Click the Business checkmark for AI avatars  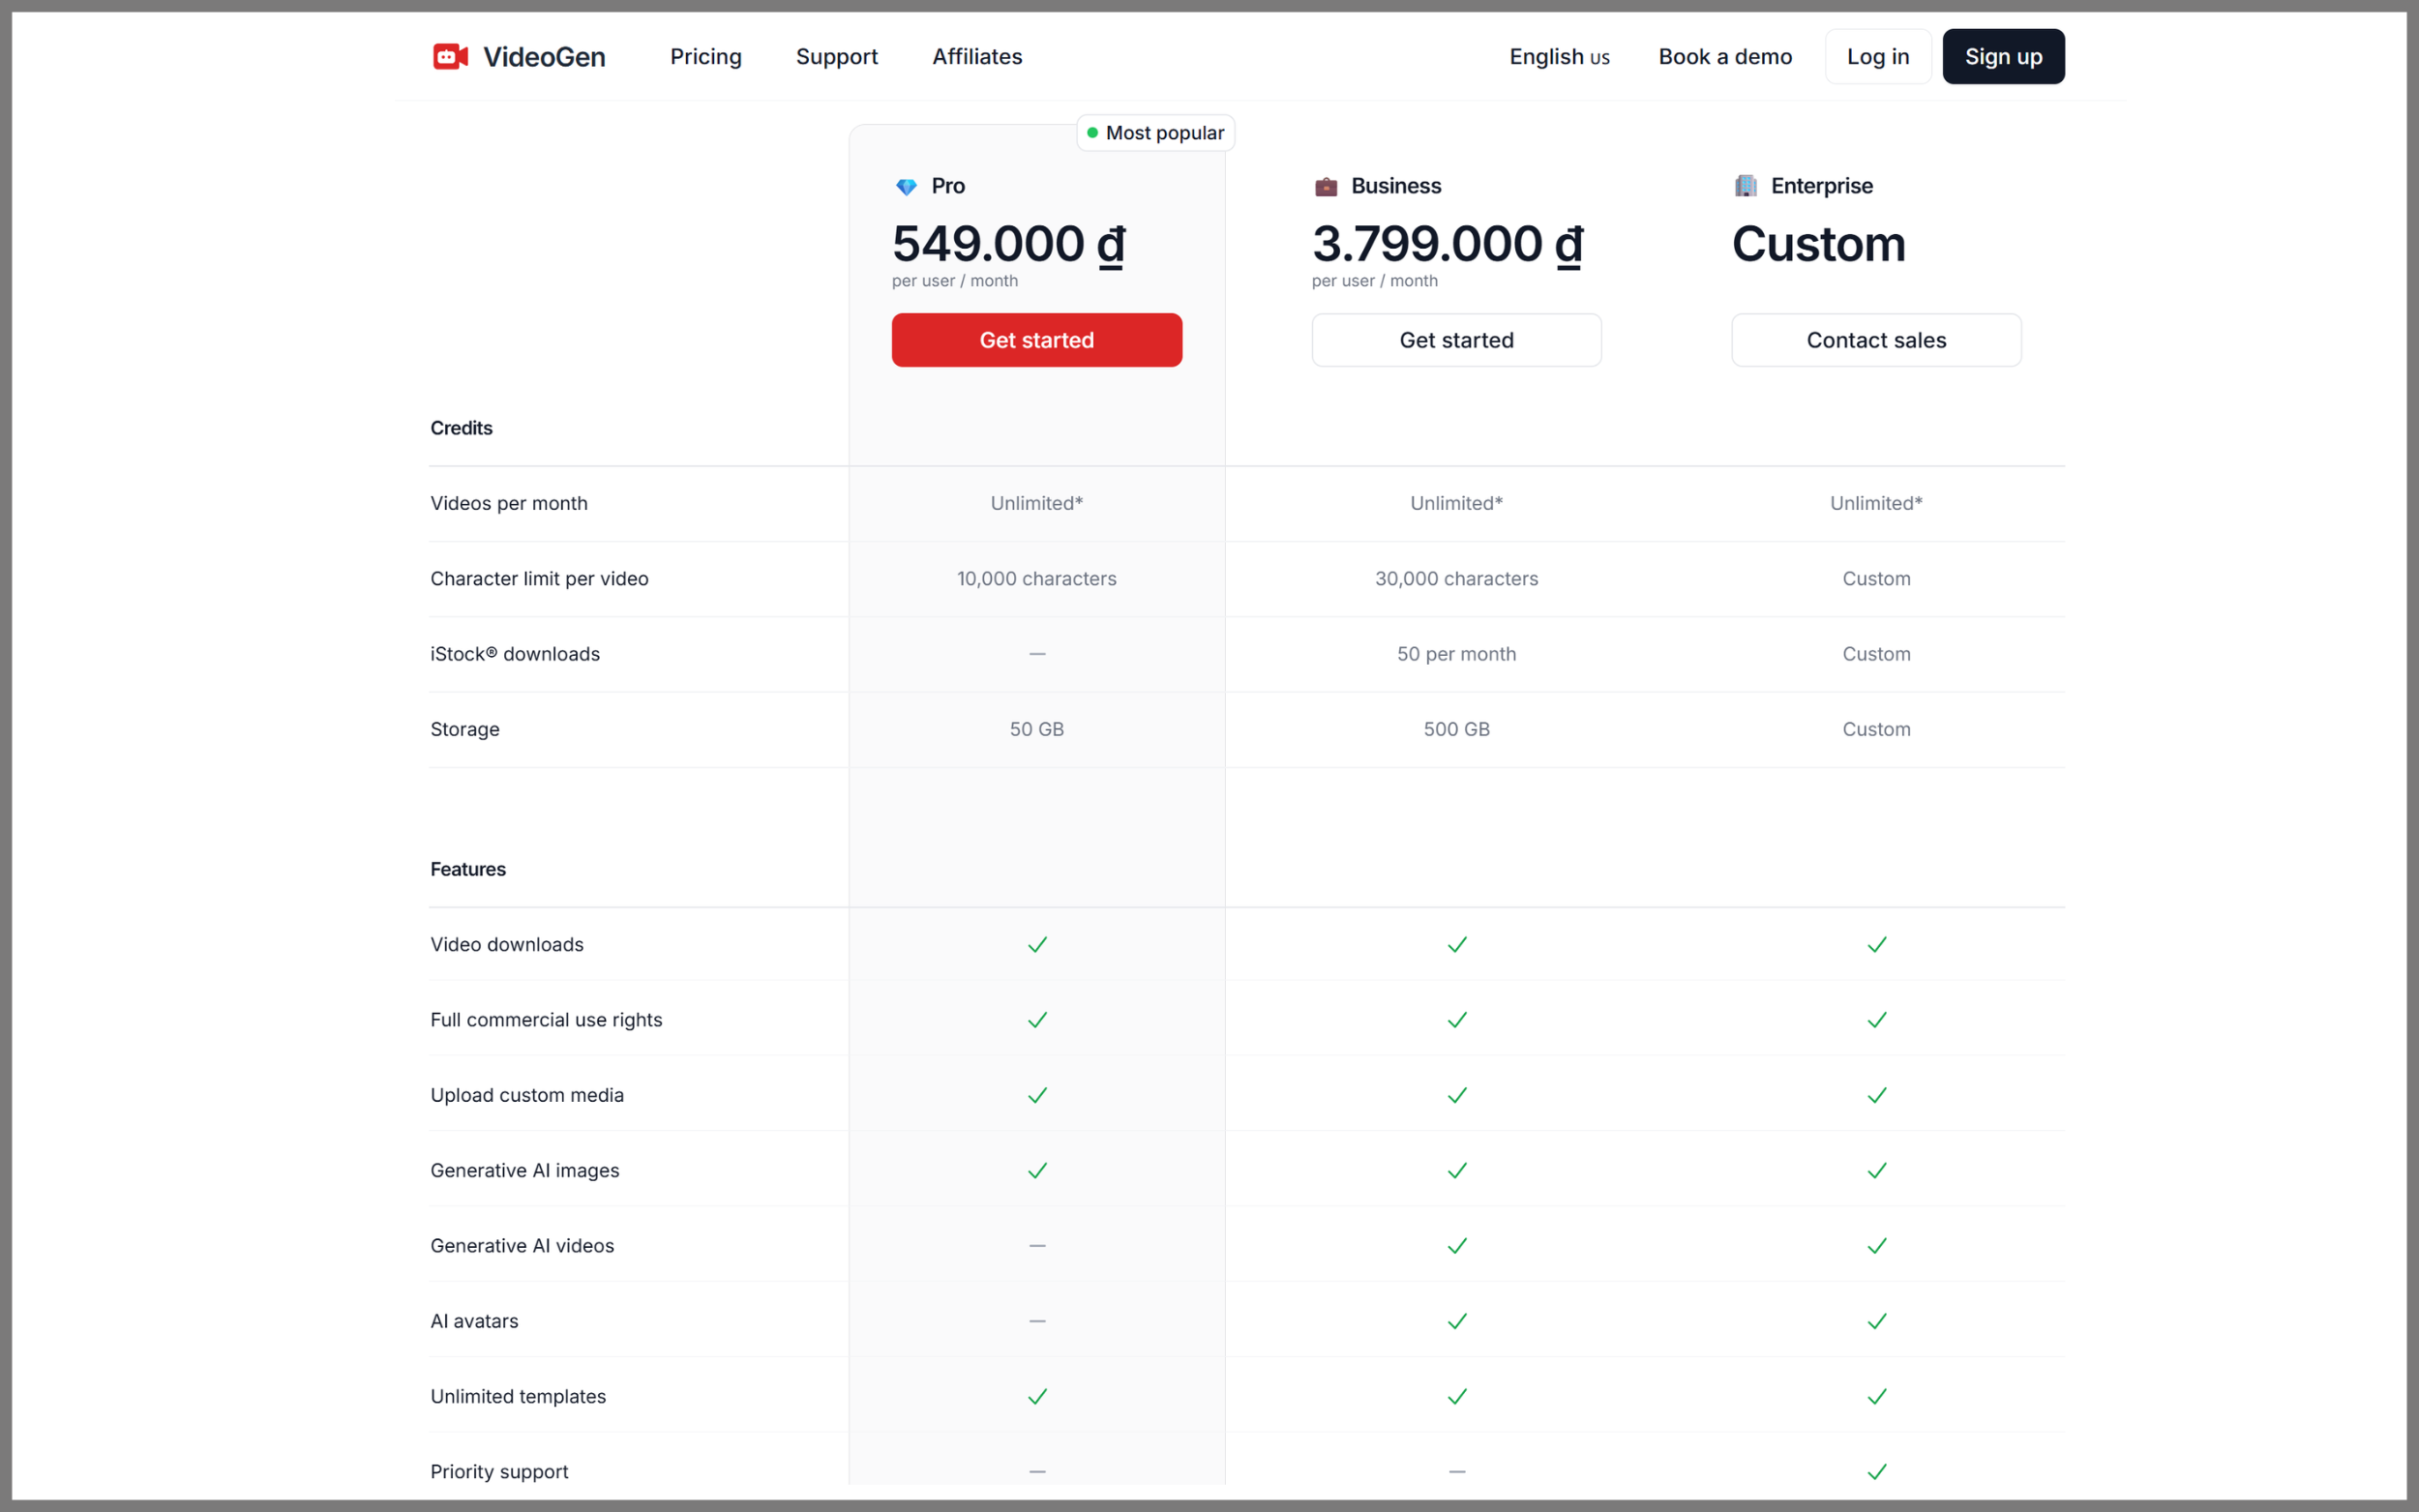click(x=1457, y=1321)
